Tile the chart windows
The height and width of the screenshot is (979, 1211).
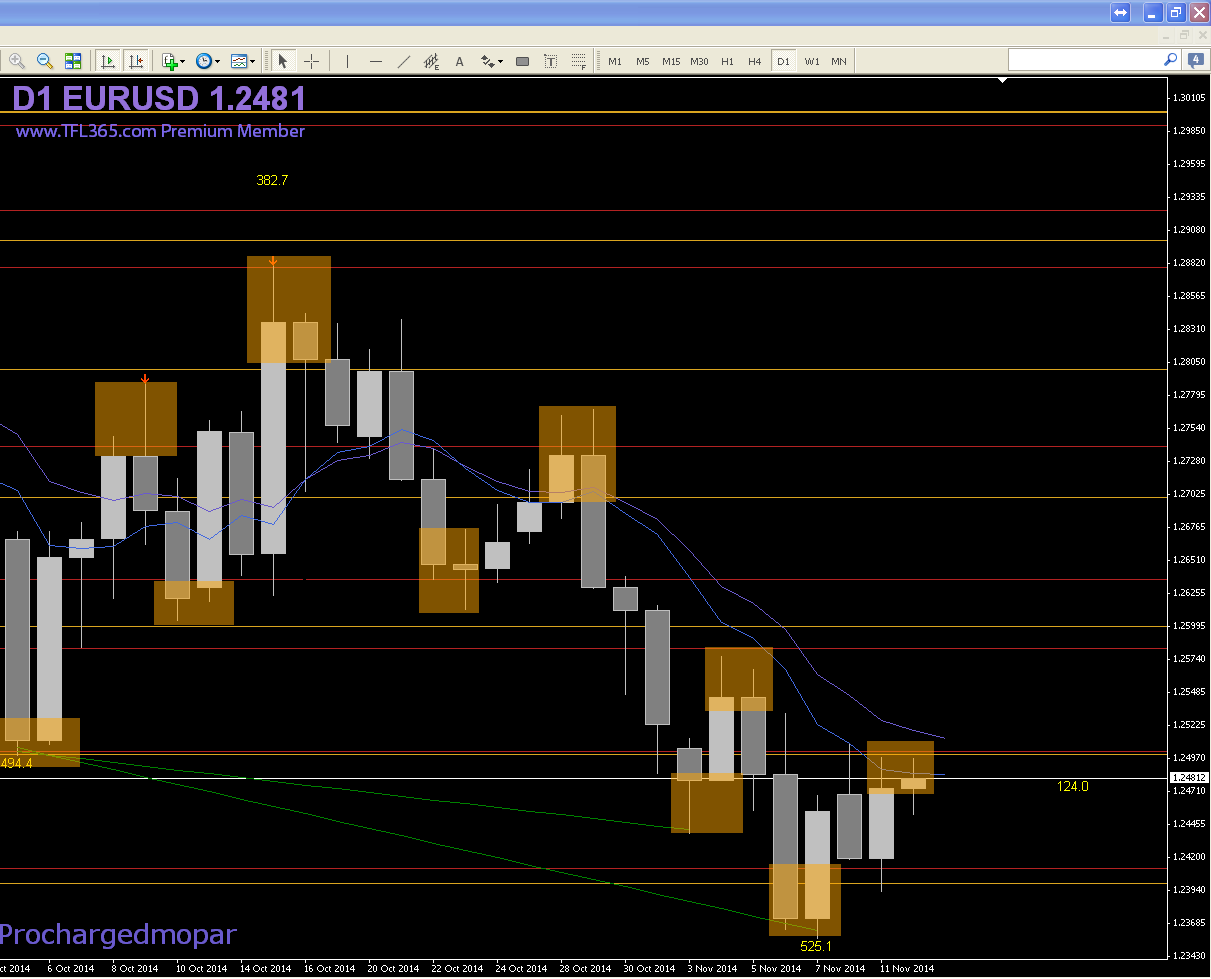click(x=73, y=61)
